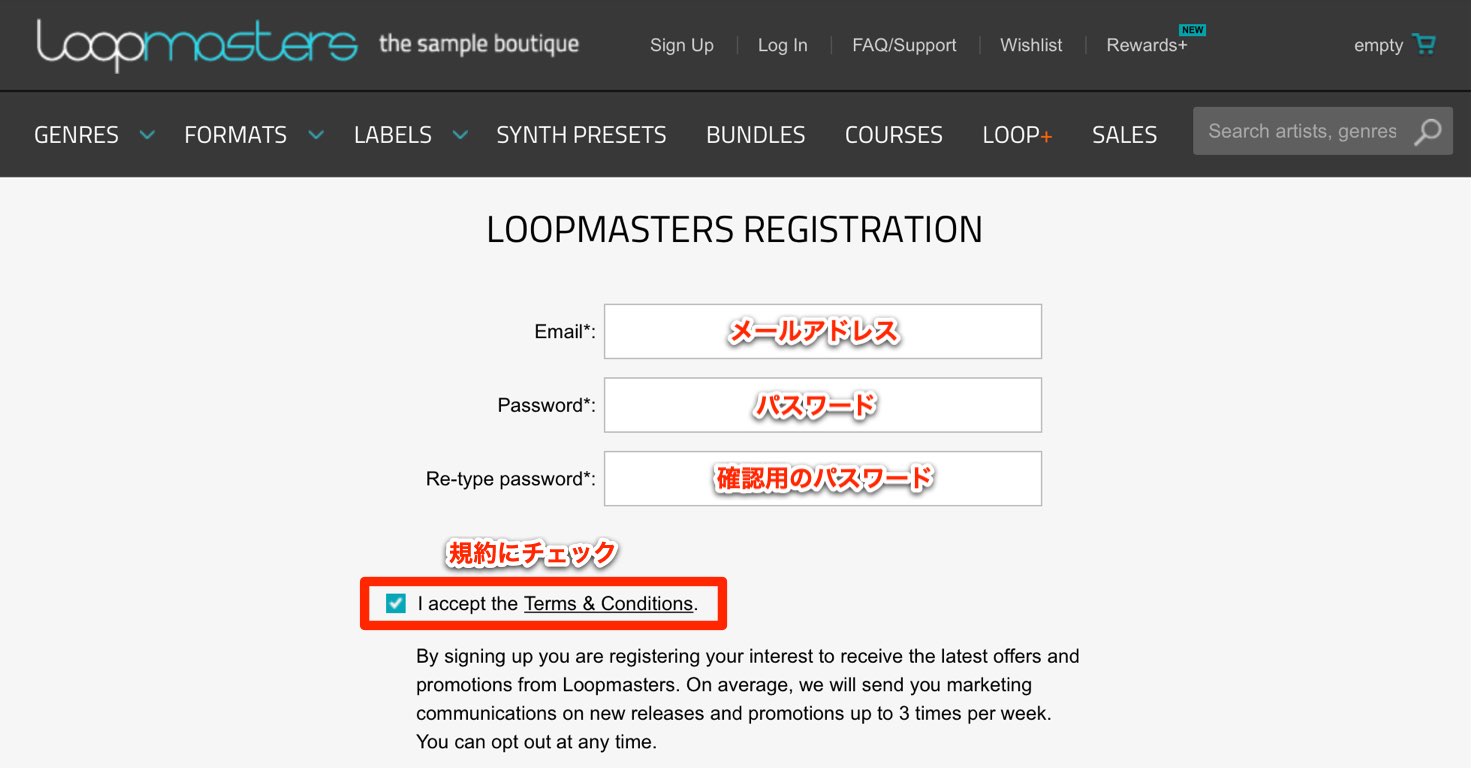Open the Terms & Conditions link
Image resolution: width=1472 pixels, height=768 pixels.
pyautogui.click(x=608, y=604)
